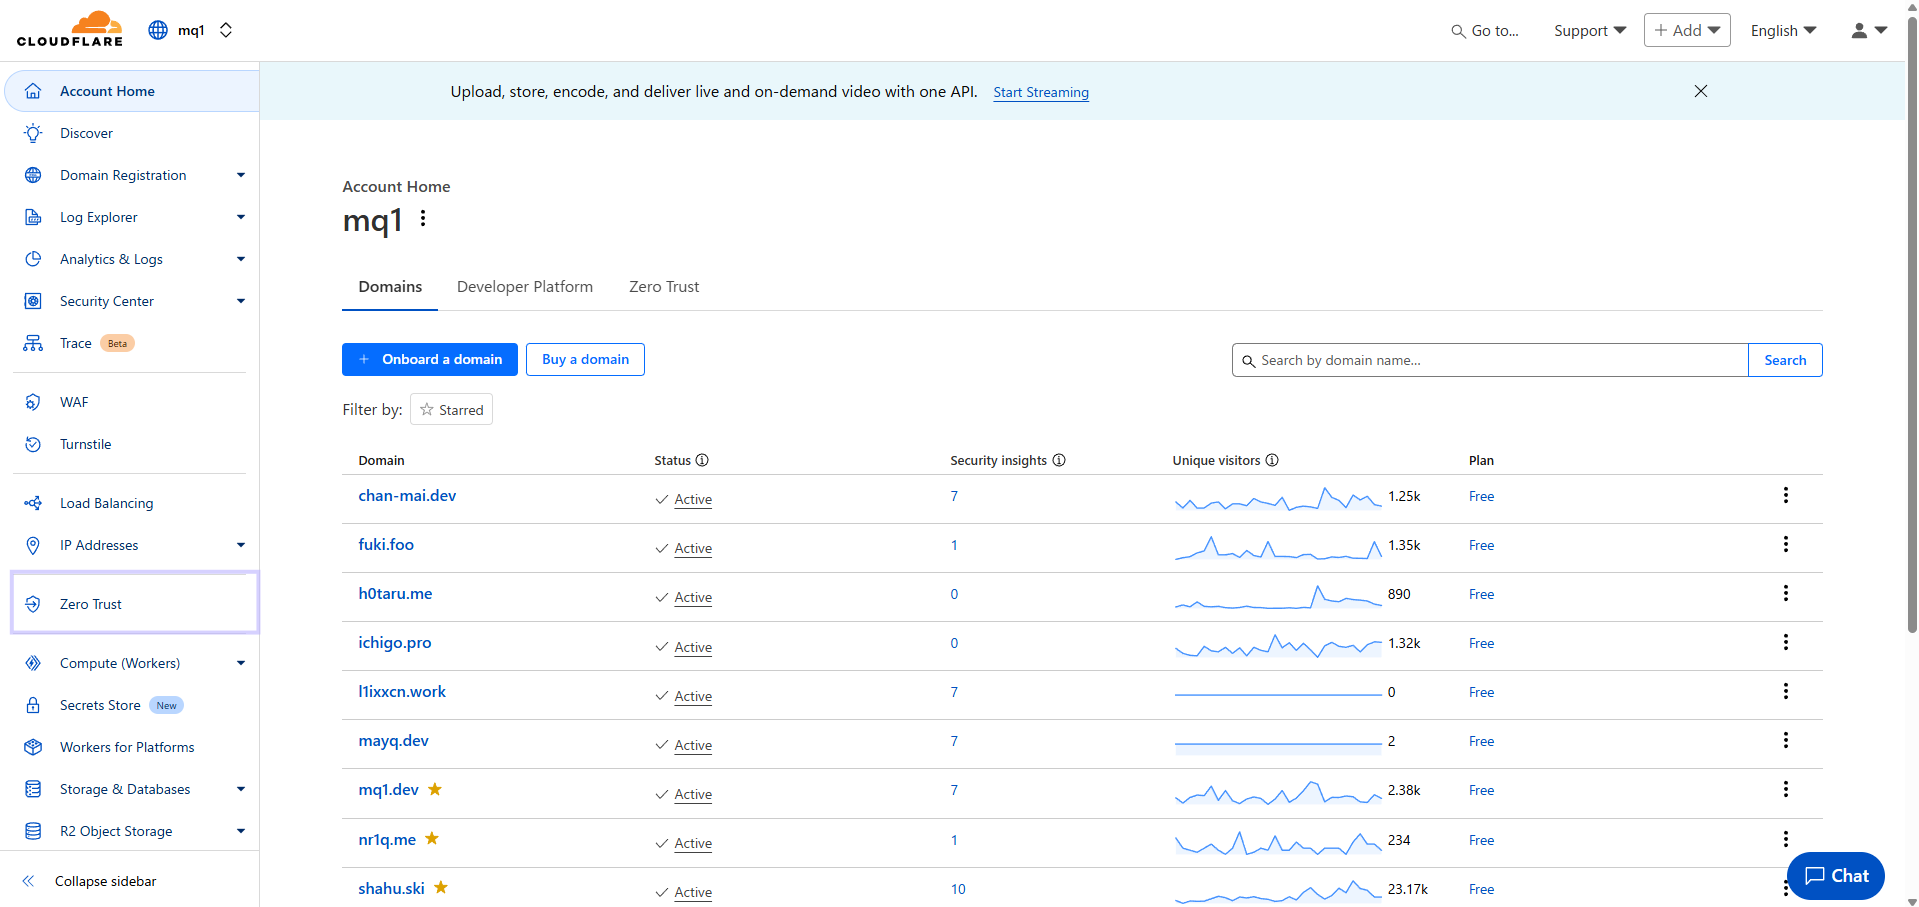
Task: Expand the IP Addresses submenu
Action: pyautogui.click(x=241, y=545)
